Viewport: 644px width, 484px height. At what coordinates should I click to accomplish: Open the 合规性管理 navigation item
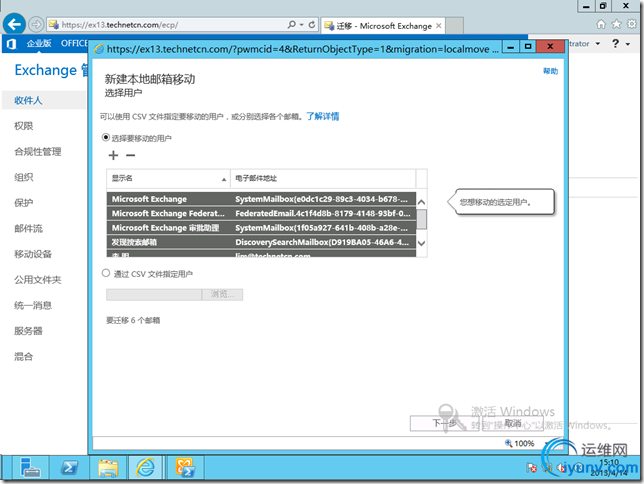pos(38,152)
